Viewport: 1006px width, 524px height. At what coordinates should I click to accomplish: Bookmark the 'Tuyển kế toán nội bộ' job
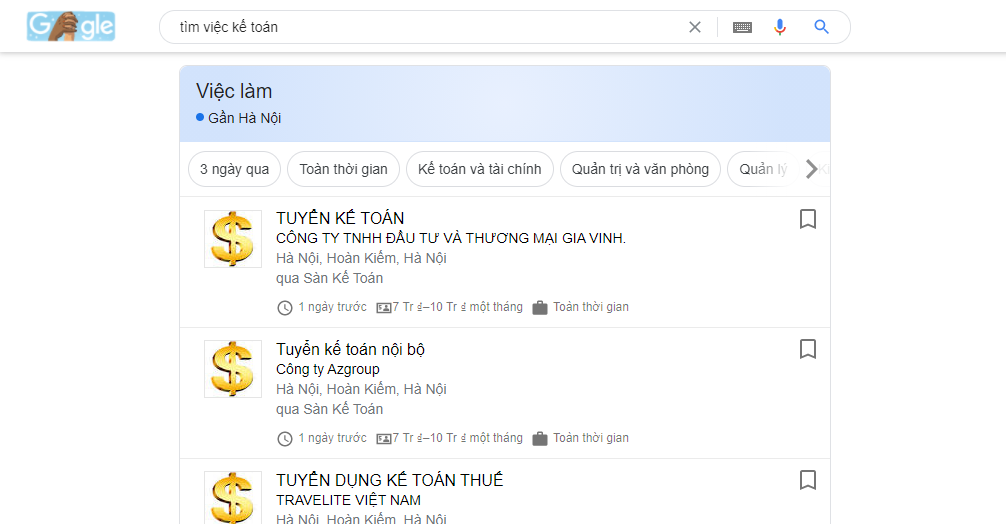808,350
